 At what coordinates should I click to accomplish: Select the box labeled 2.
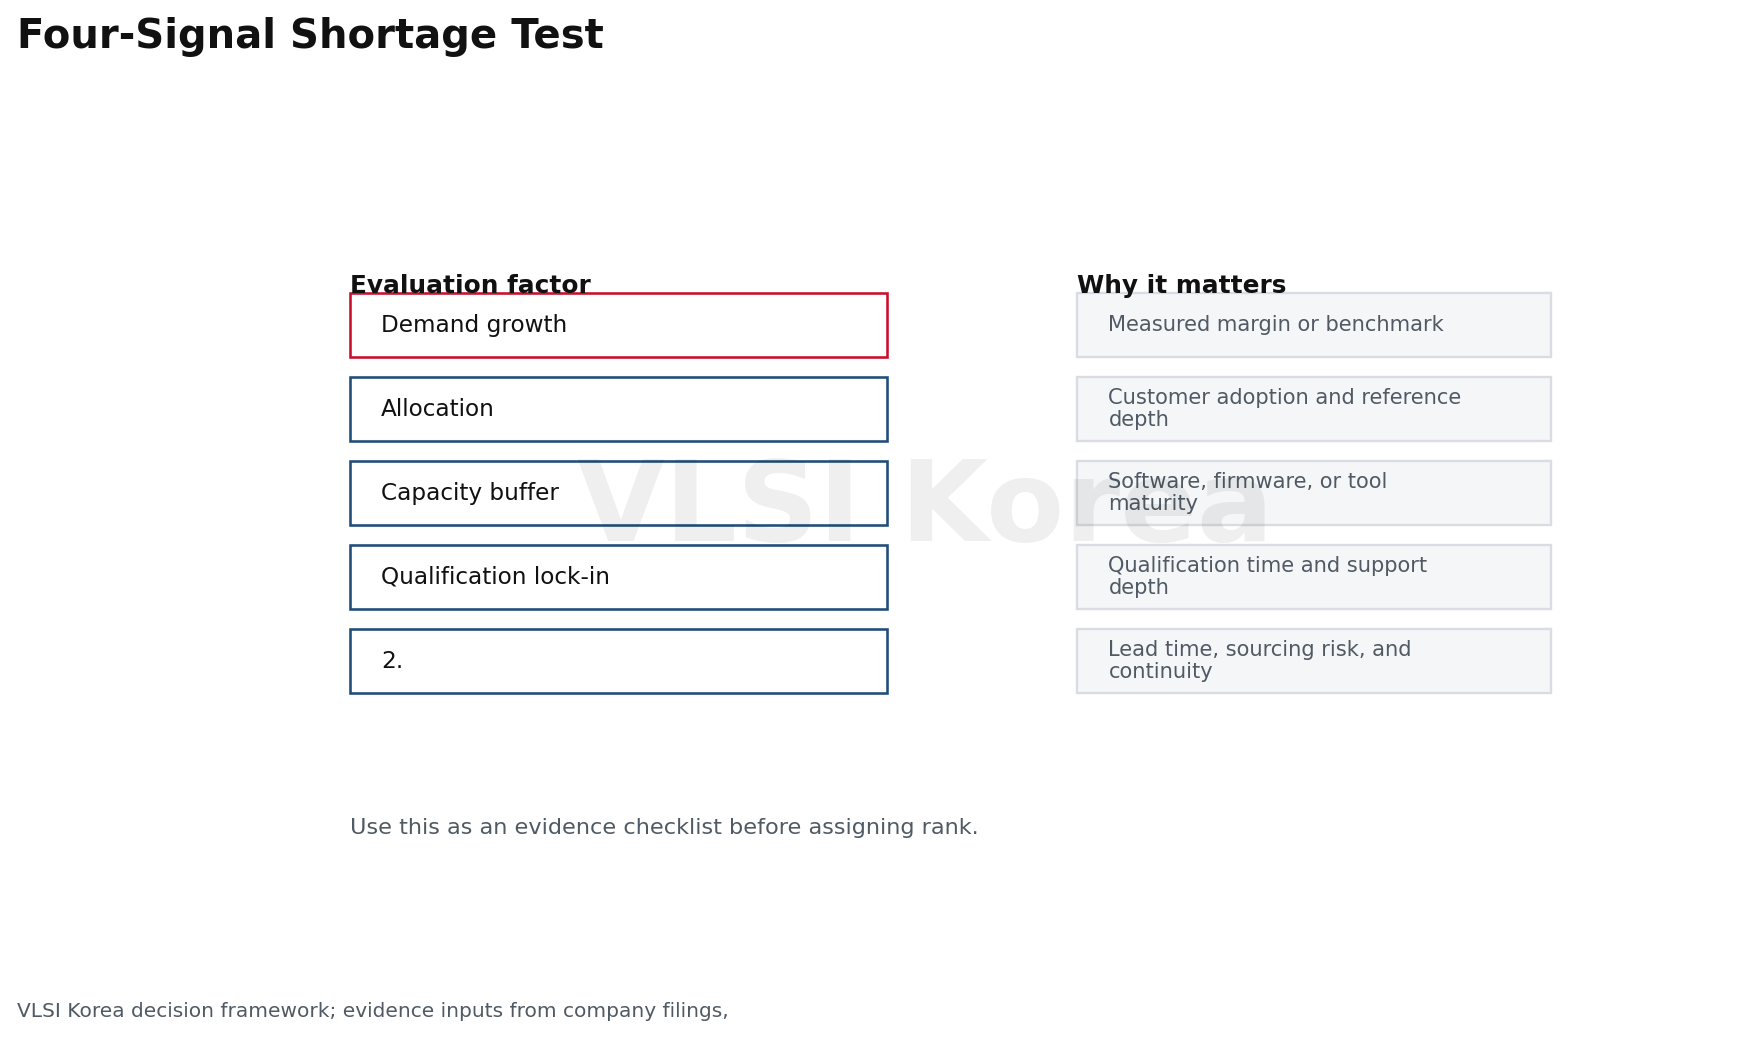coord(618,661)
